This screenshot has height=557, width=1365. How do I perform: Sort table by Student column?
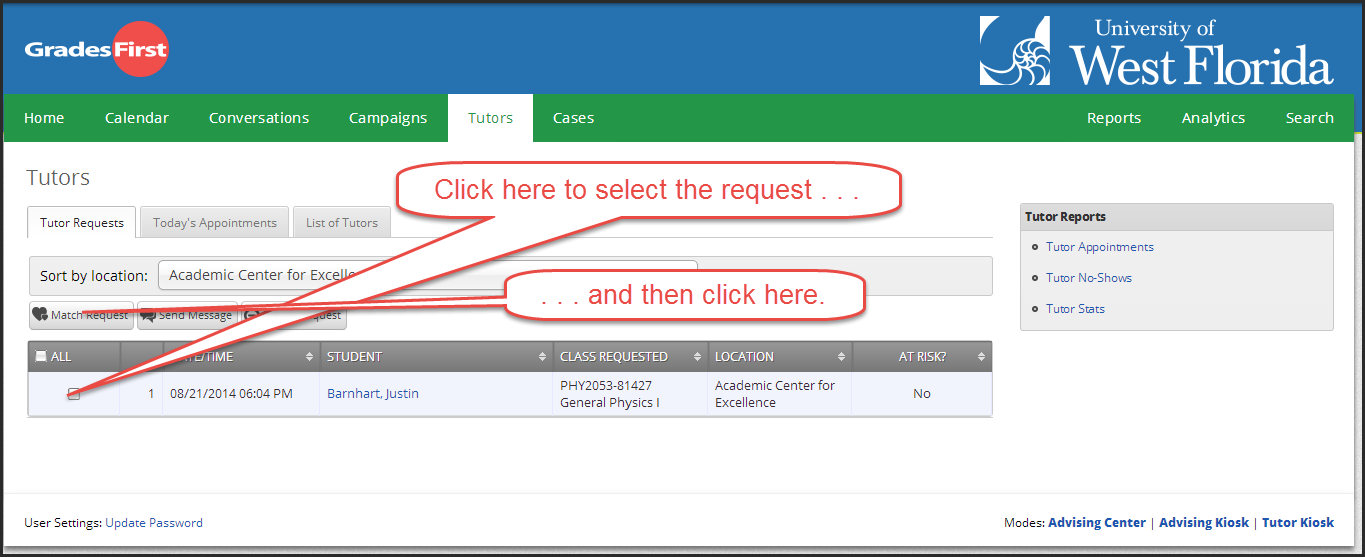(x=436, y=356)
